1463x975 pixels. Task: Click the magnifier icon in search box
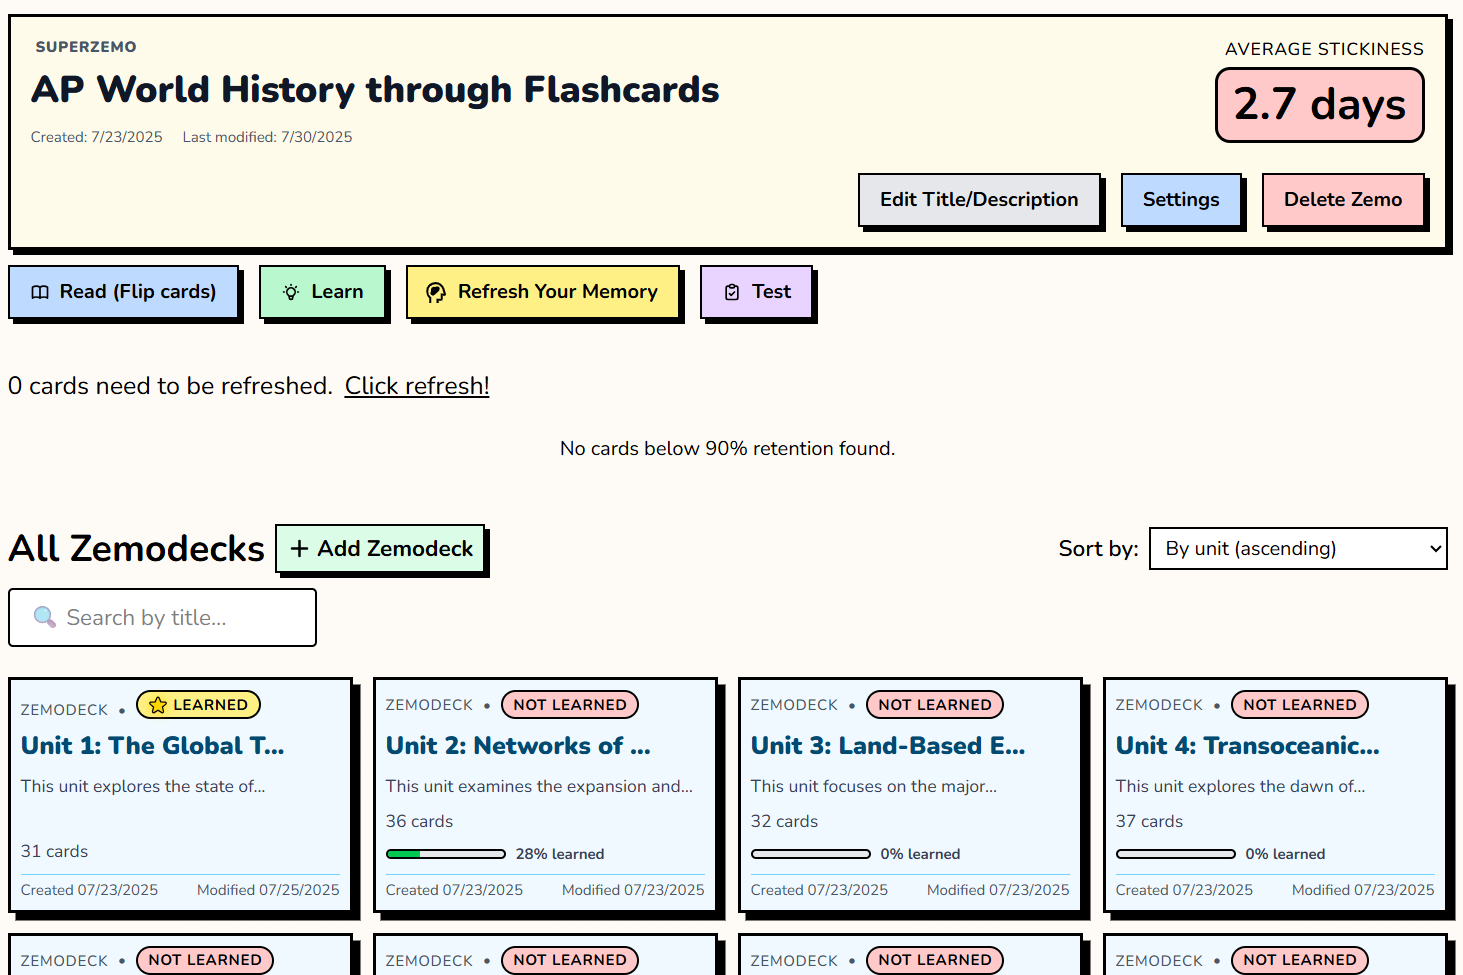[x=45, y=617]
